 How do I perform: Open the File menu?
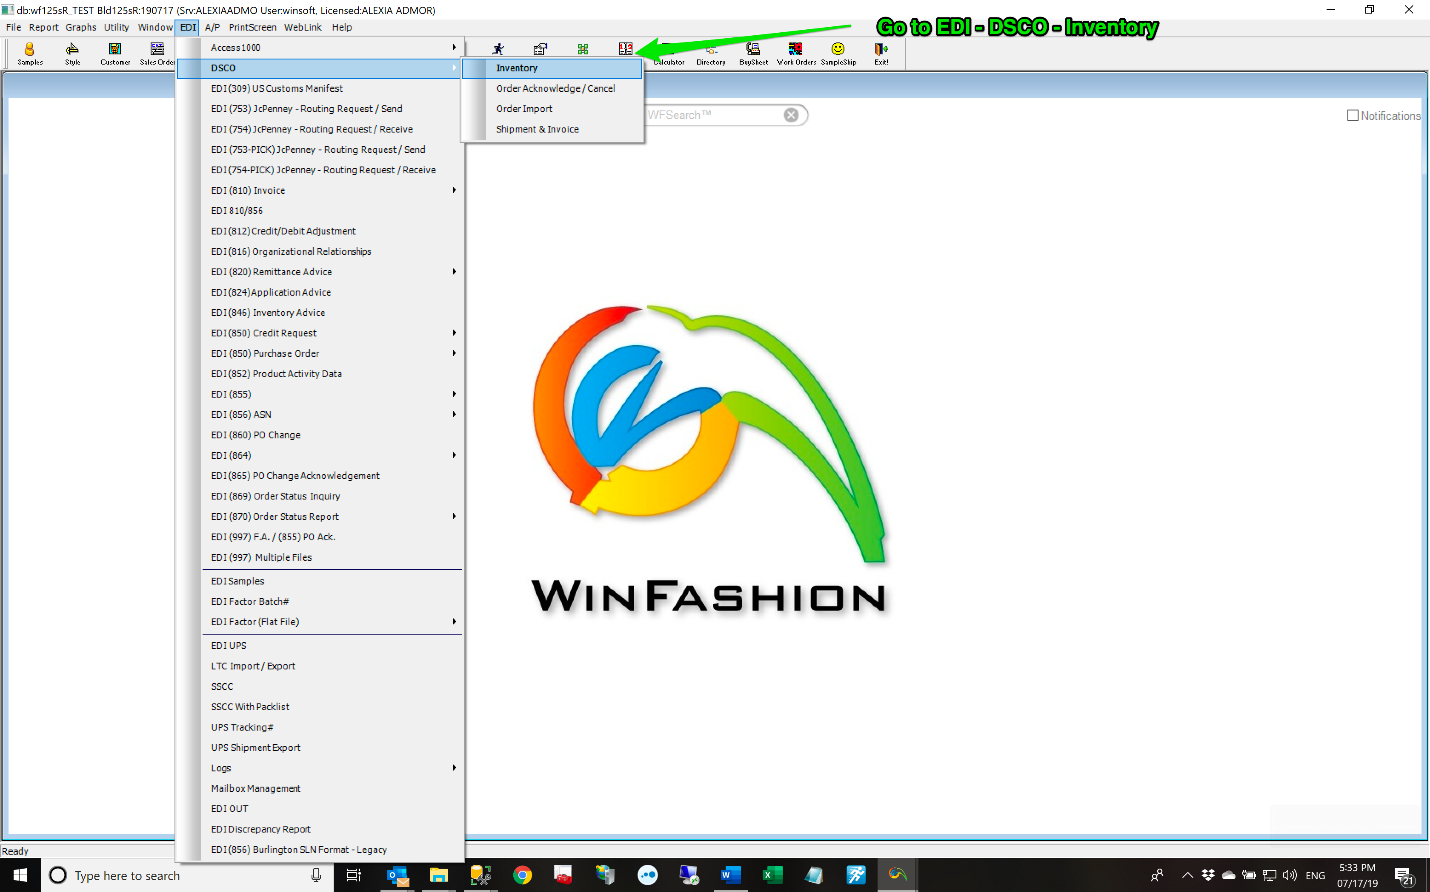13,27
